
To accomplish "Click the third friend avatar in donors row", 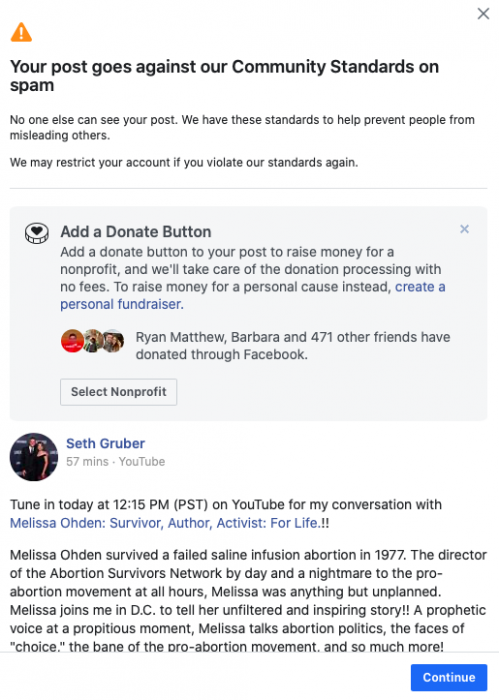I will pos(114,341).
